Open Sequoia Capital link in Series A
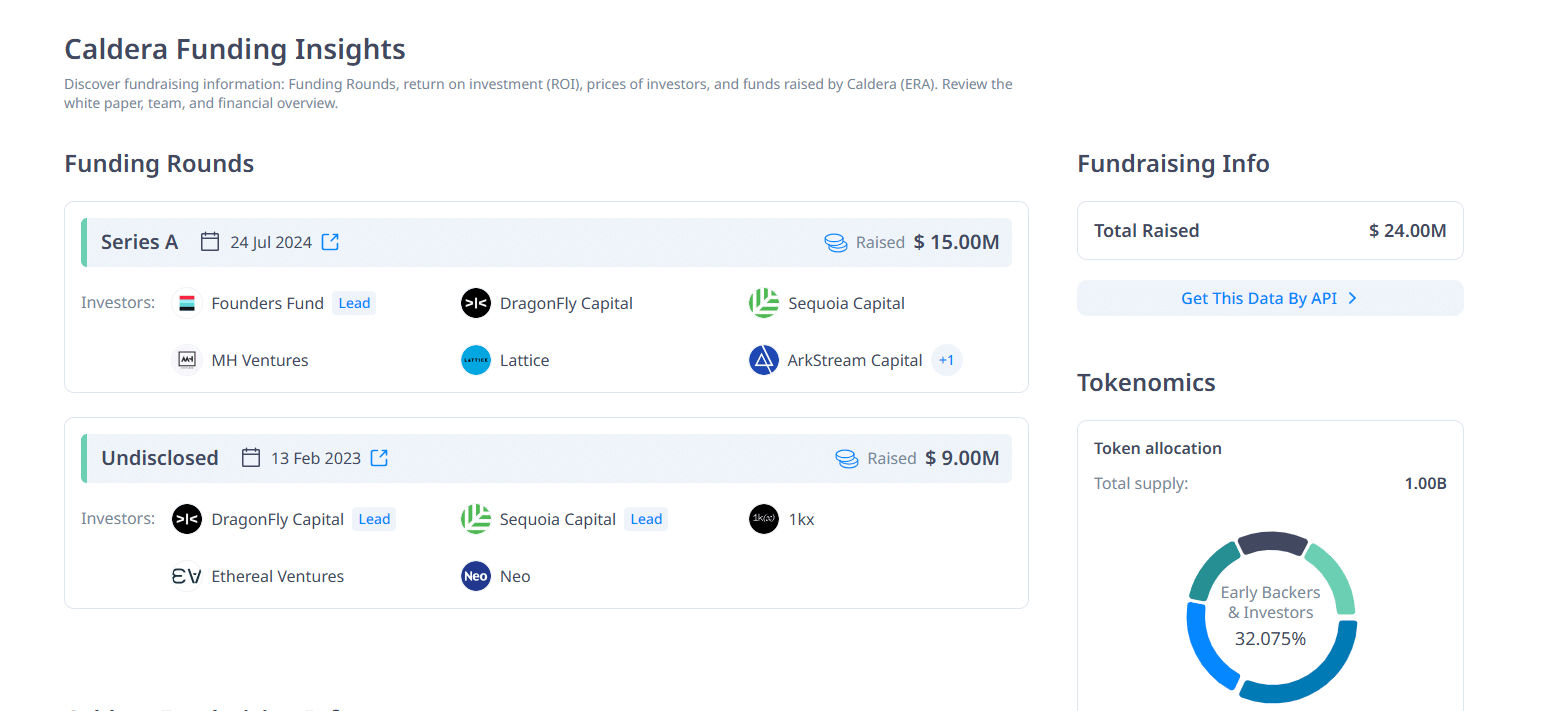The width and height of the screenshot is (1553, 711). tap(846, 303)
